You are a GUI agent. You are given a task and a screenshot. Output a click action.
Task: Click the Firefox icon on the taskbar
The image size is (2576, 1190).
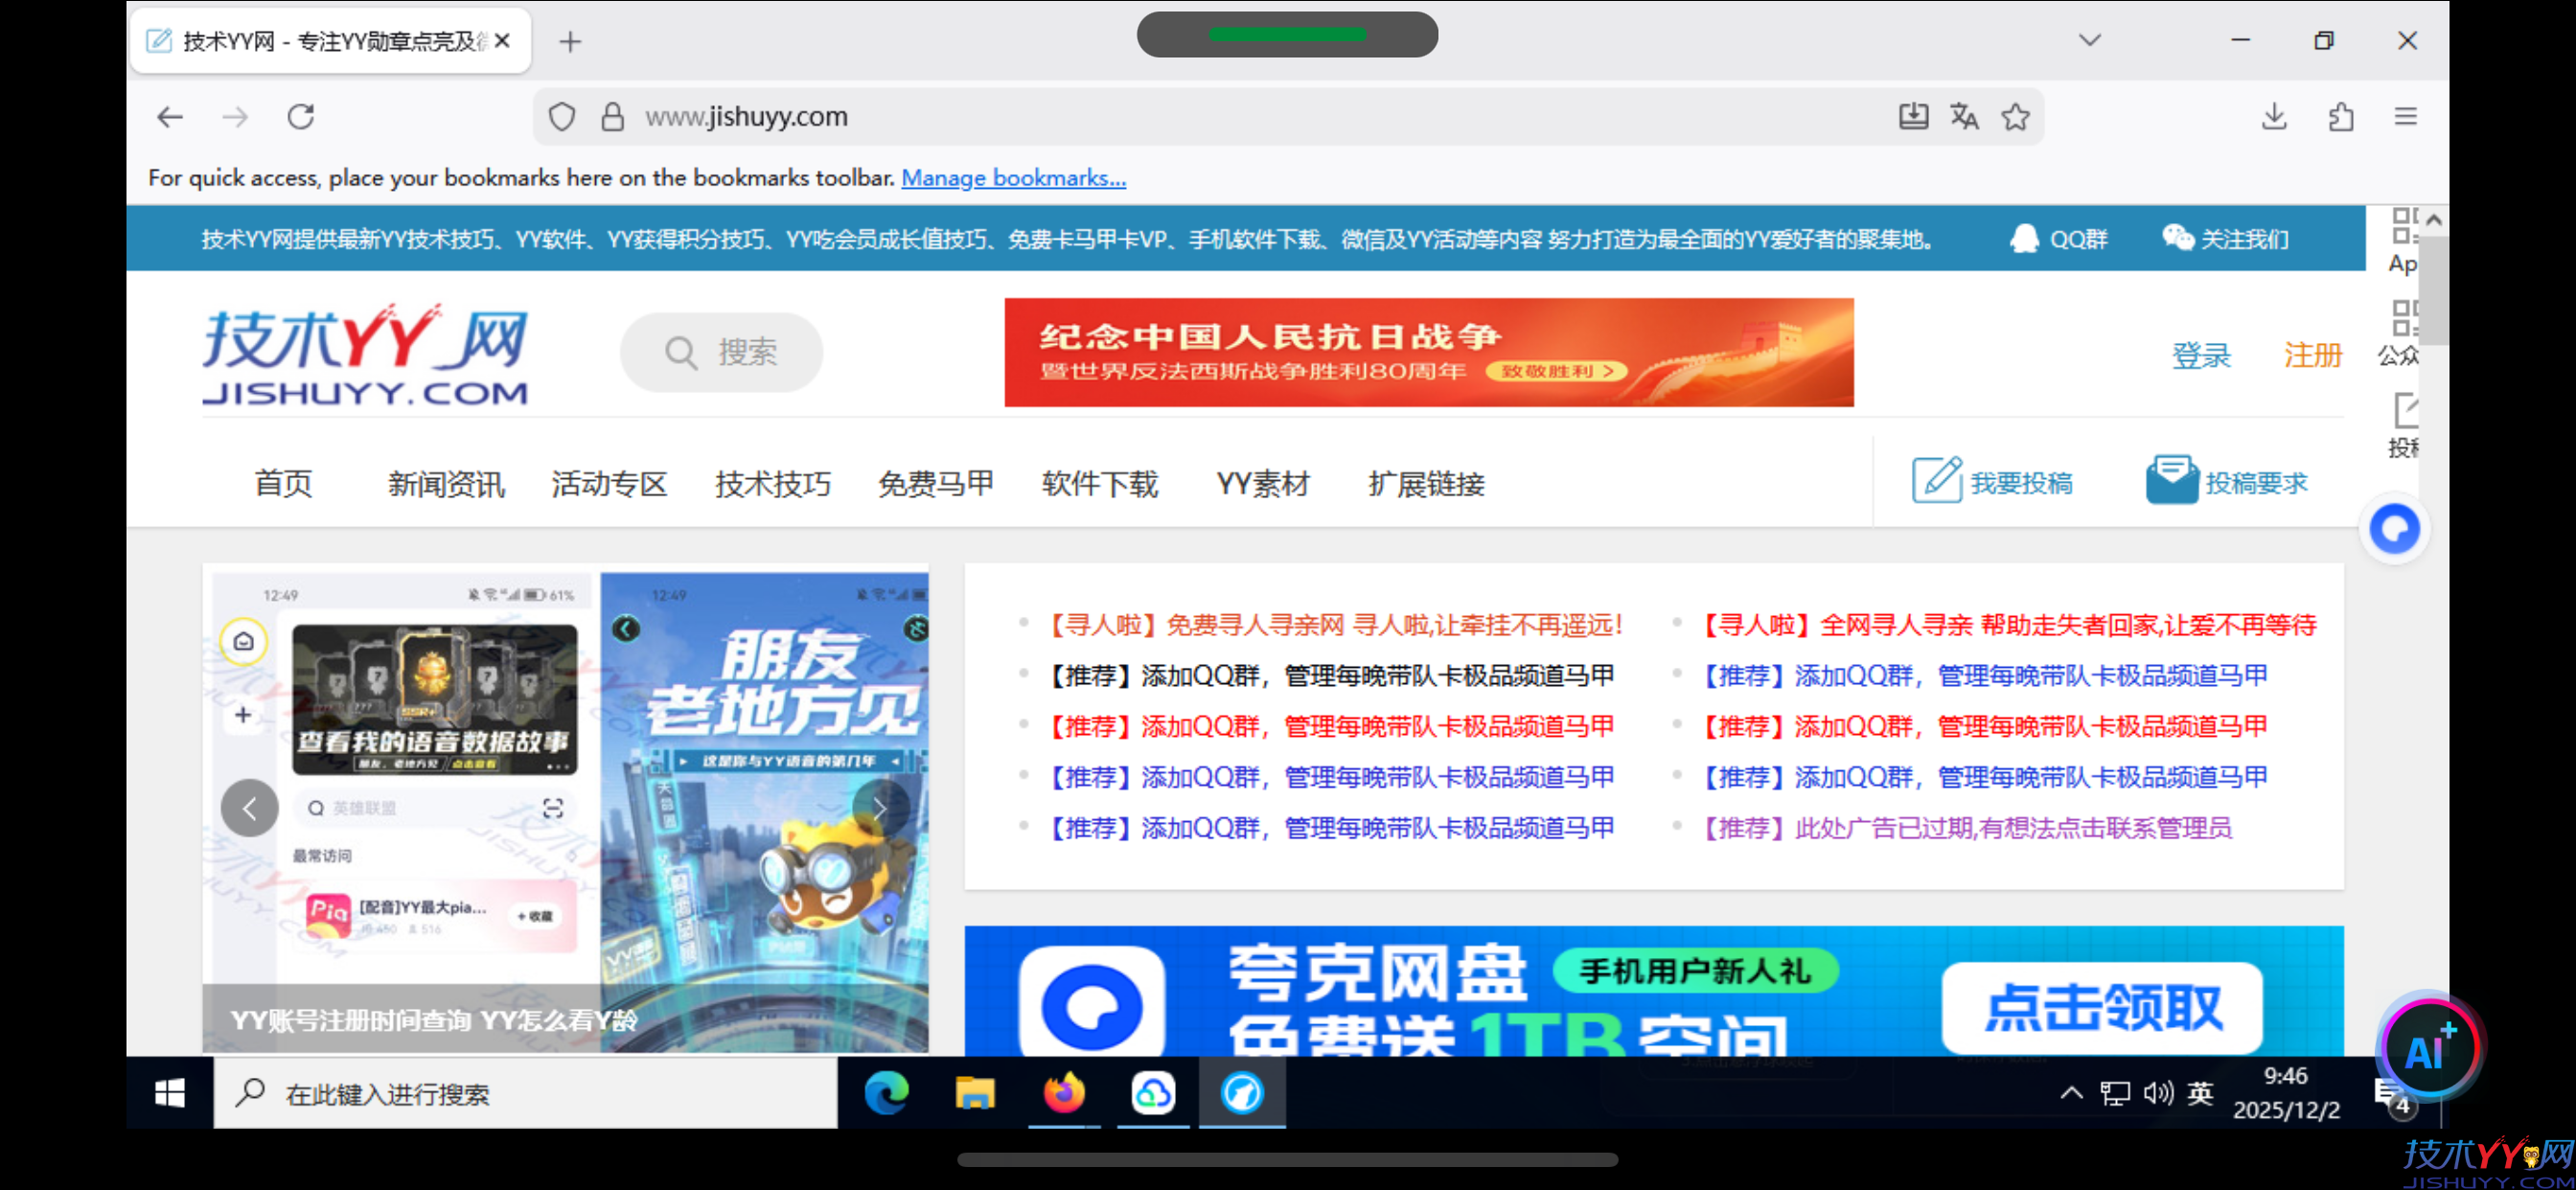coord(1064,1093)
